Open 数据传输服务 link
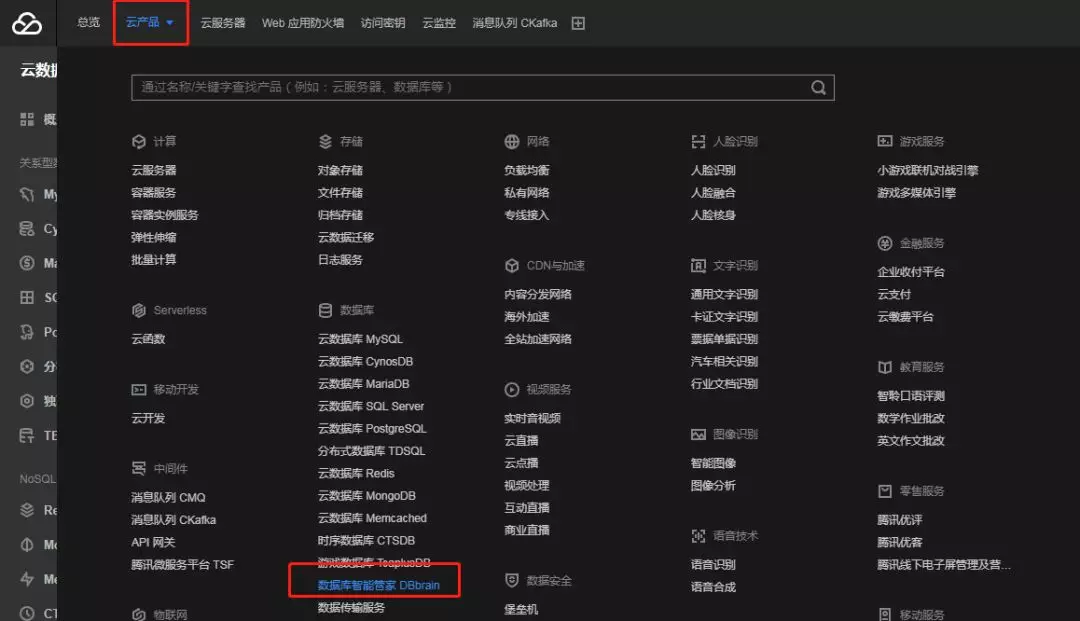 coord(351,607)
